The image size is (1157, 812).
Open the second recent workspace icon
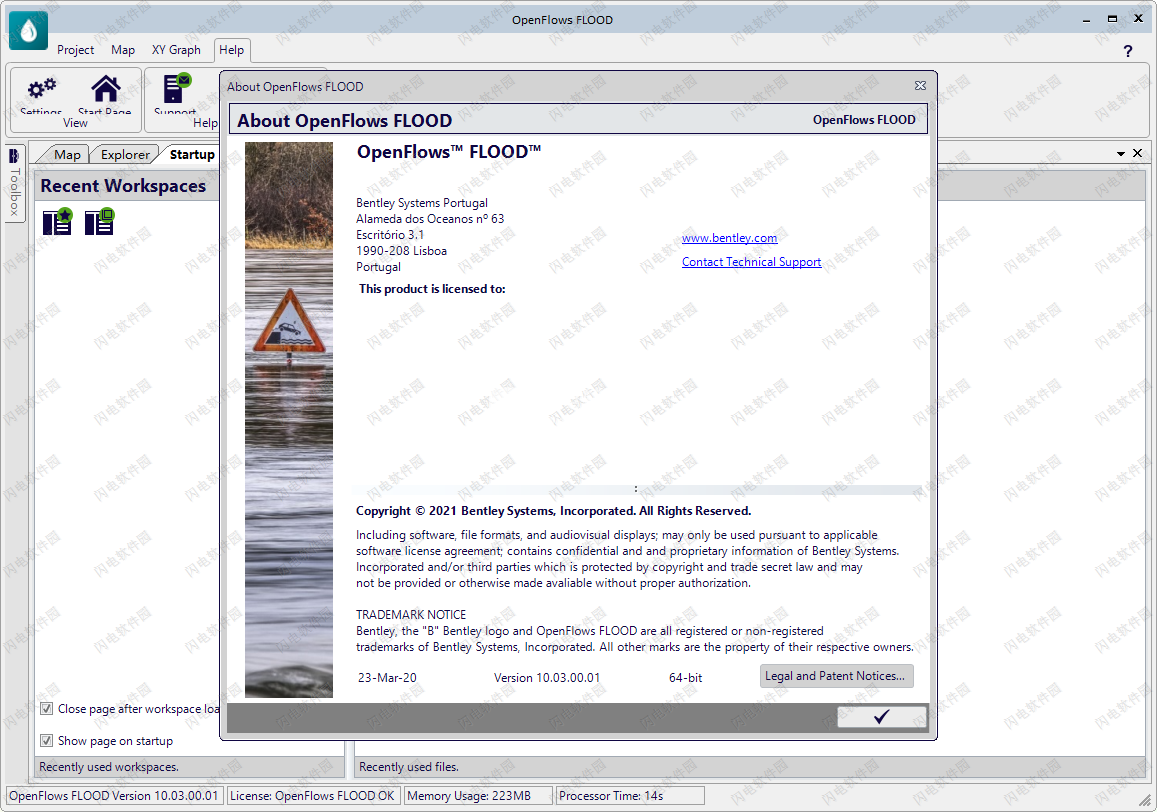[100, 221]
